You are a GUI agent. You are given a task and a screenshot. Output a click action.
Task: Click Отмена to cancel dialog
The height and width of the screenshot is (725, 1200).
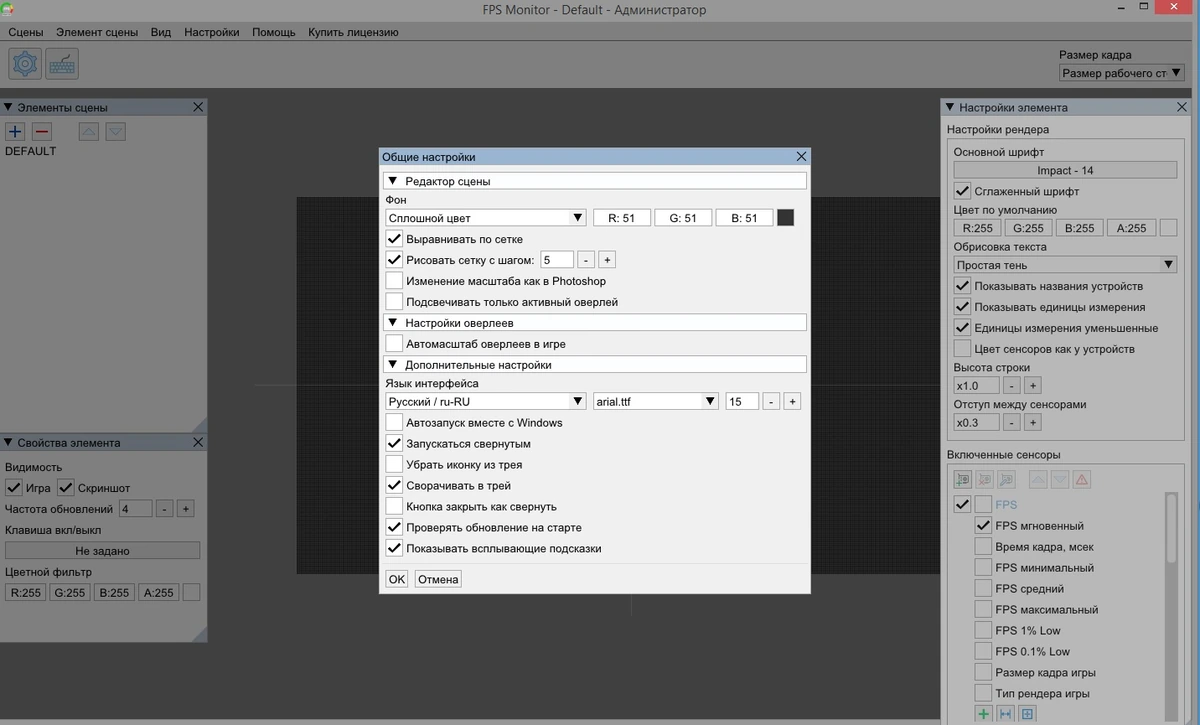click(x=438, y=579)
